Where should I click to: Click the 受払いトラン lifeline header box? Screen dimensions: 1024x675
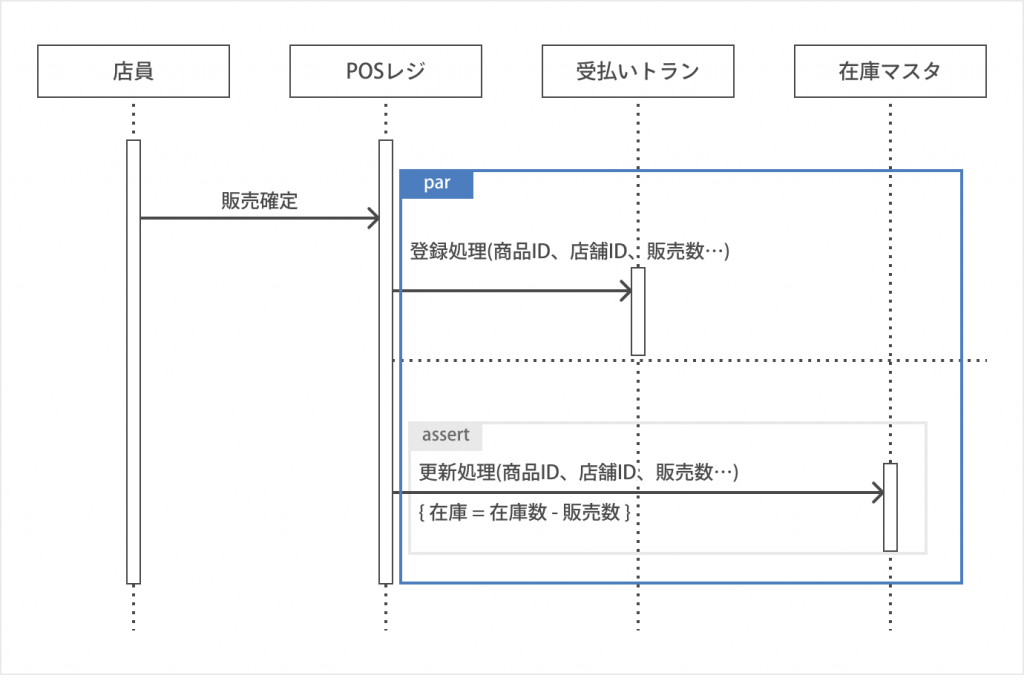pyautogui.click(x=637, y=71)
